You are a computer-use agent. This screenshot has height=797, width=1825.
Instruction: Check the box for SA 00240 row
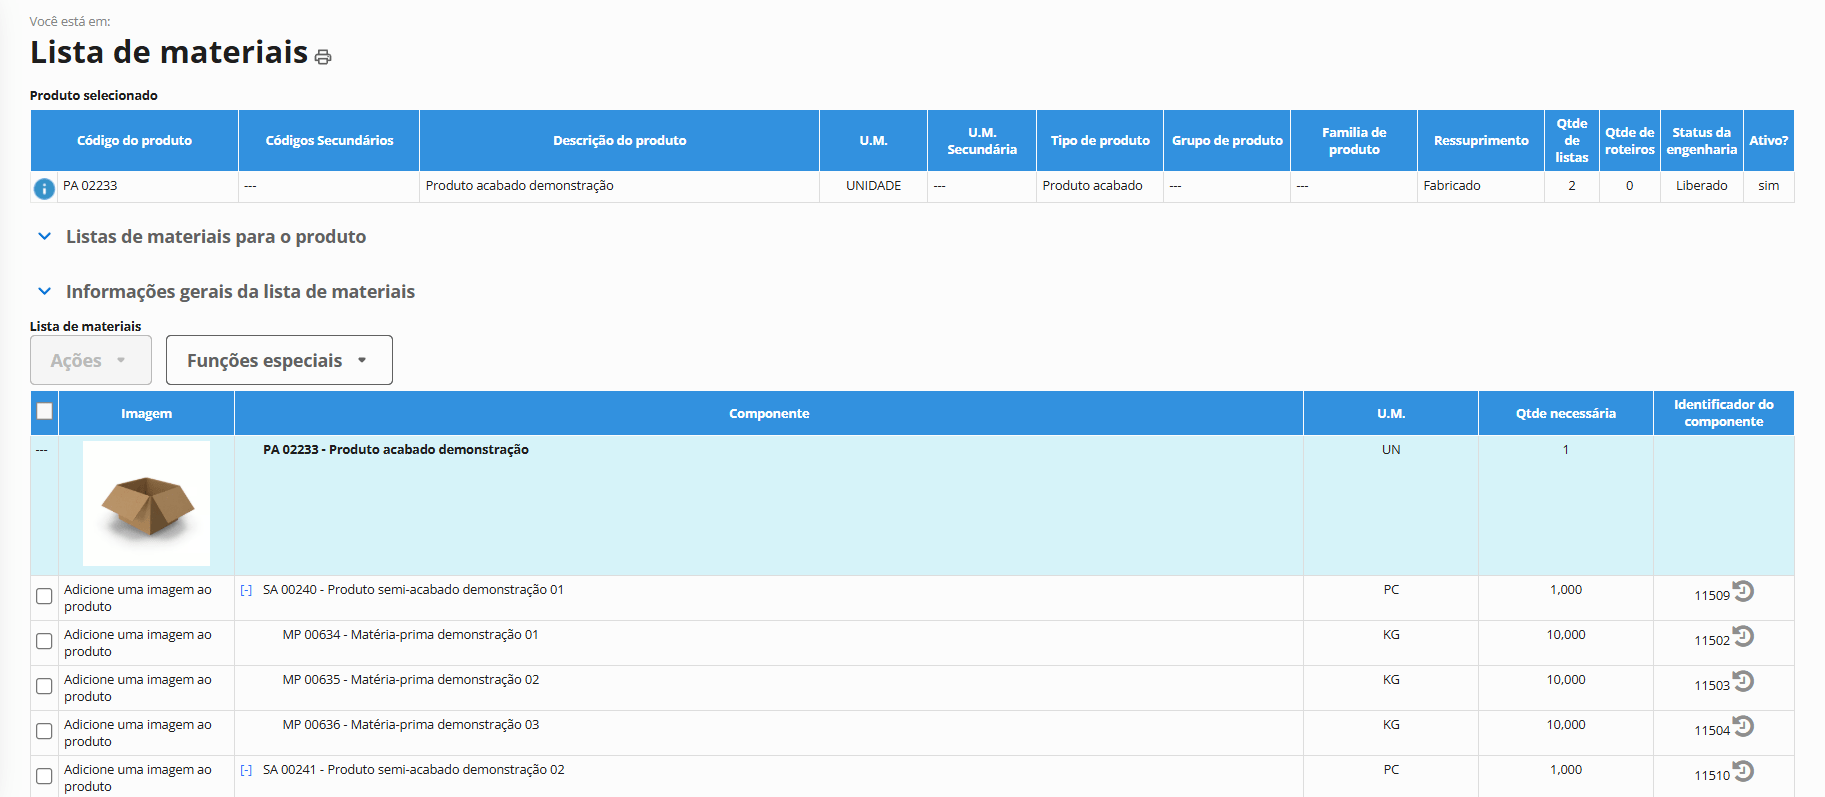(44, 596)
